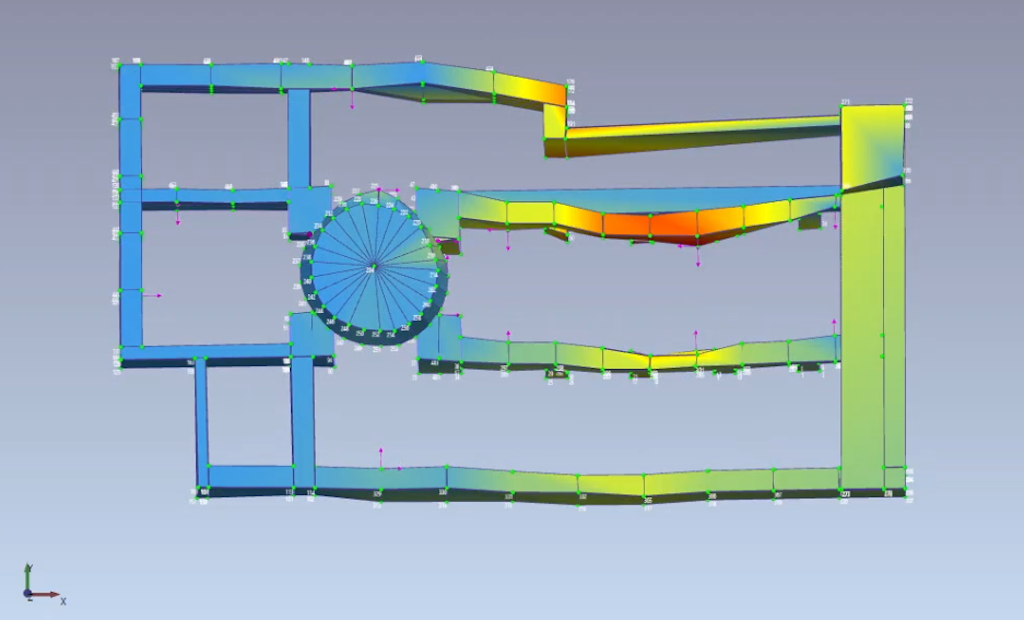Click the green Y-axis arrow of the triad
Viewport: 1024px width, 620px height.
point(28,576)
